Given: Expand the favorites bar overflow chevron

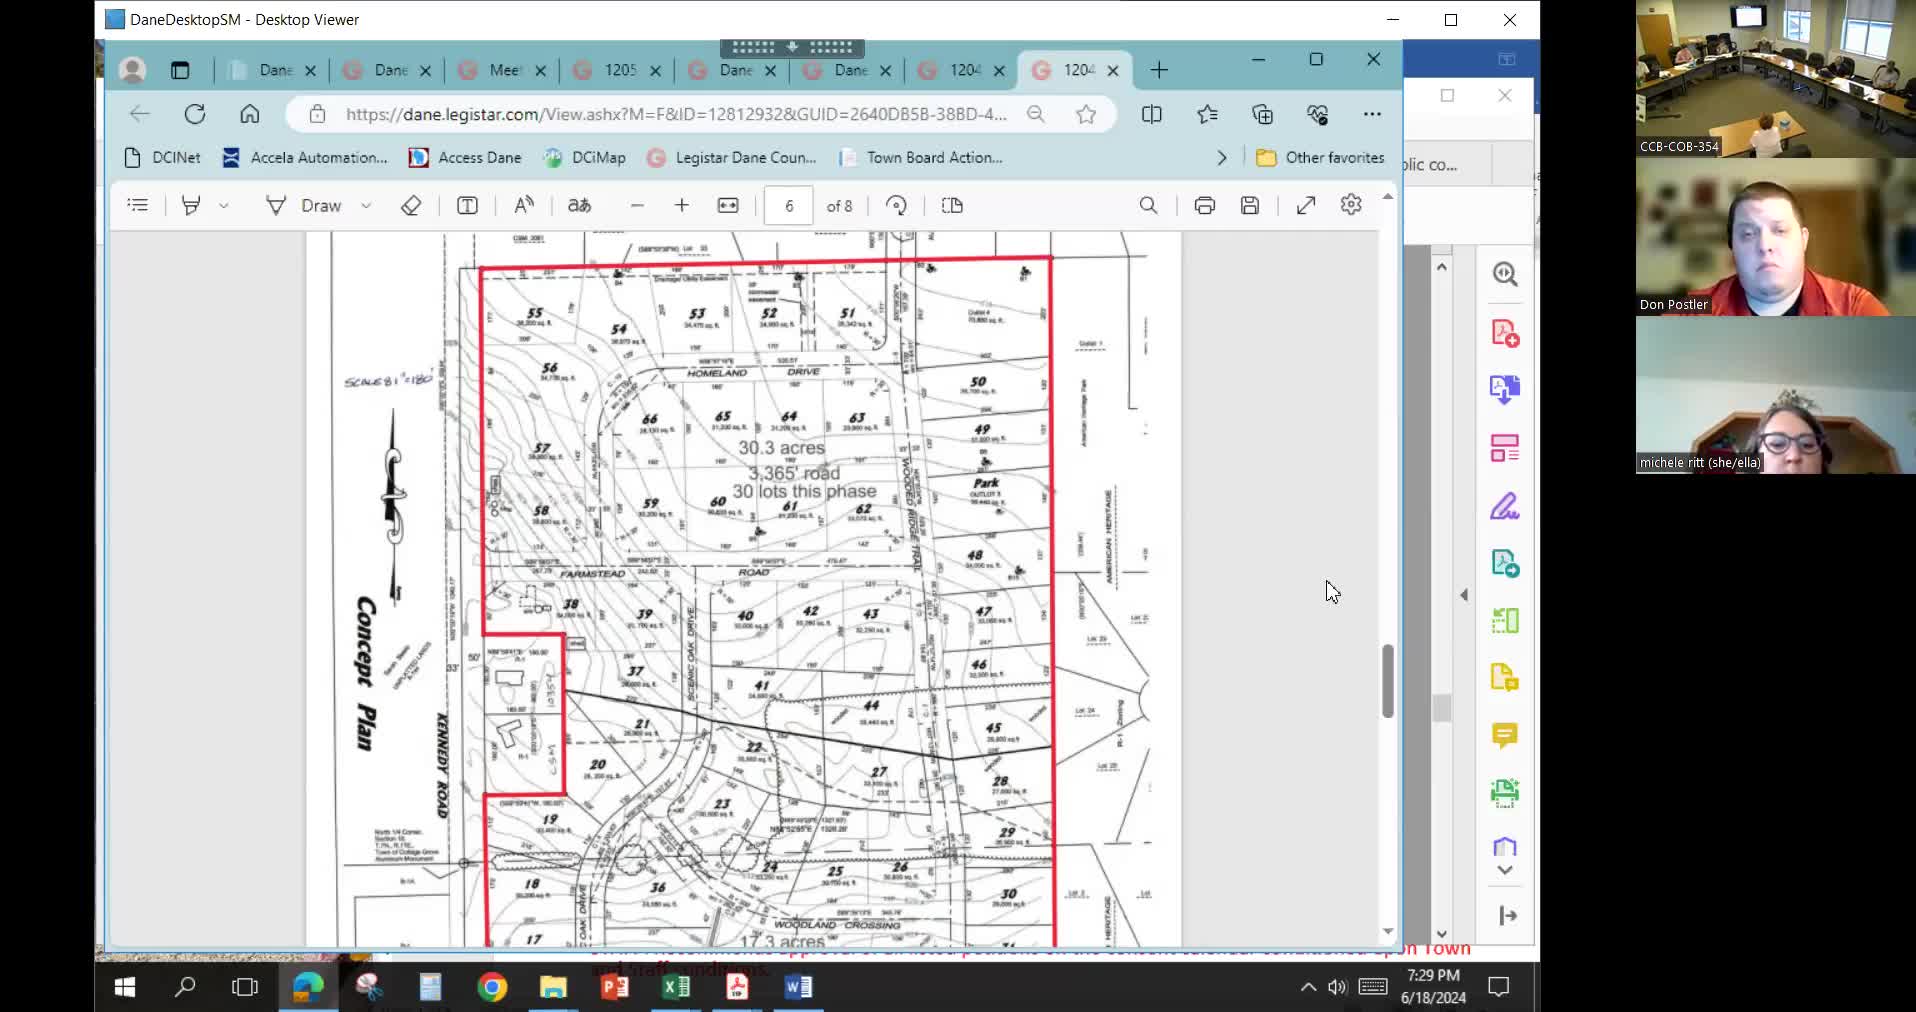Looking at the screenshot, I should [1221, 158].
